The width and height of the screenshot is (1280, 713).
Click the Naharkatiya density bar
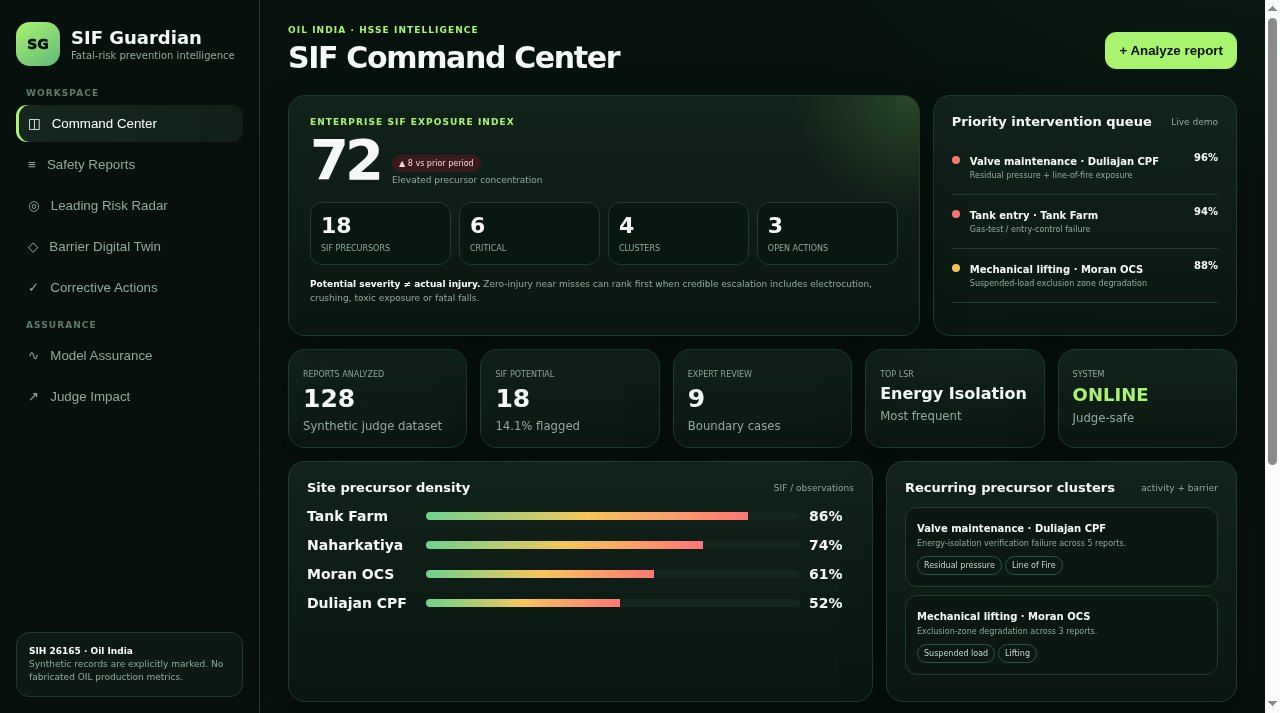(x=612, y=545)
